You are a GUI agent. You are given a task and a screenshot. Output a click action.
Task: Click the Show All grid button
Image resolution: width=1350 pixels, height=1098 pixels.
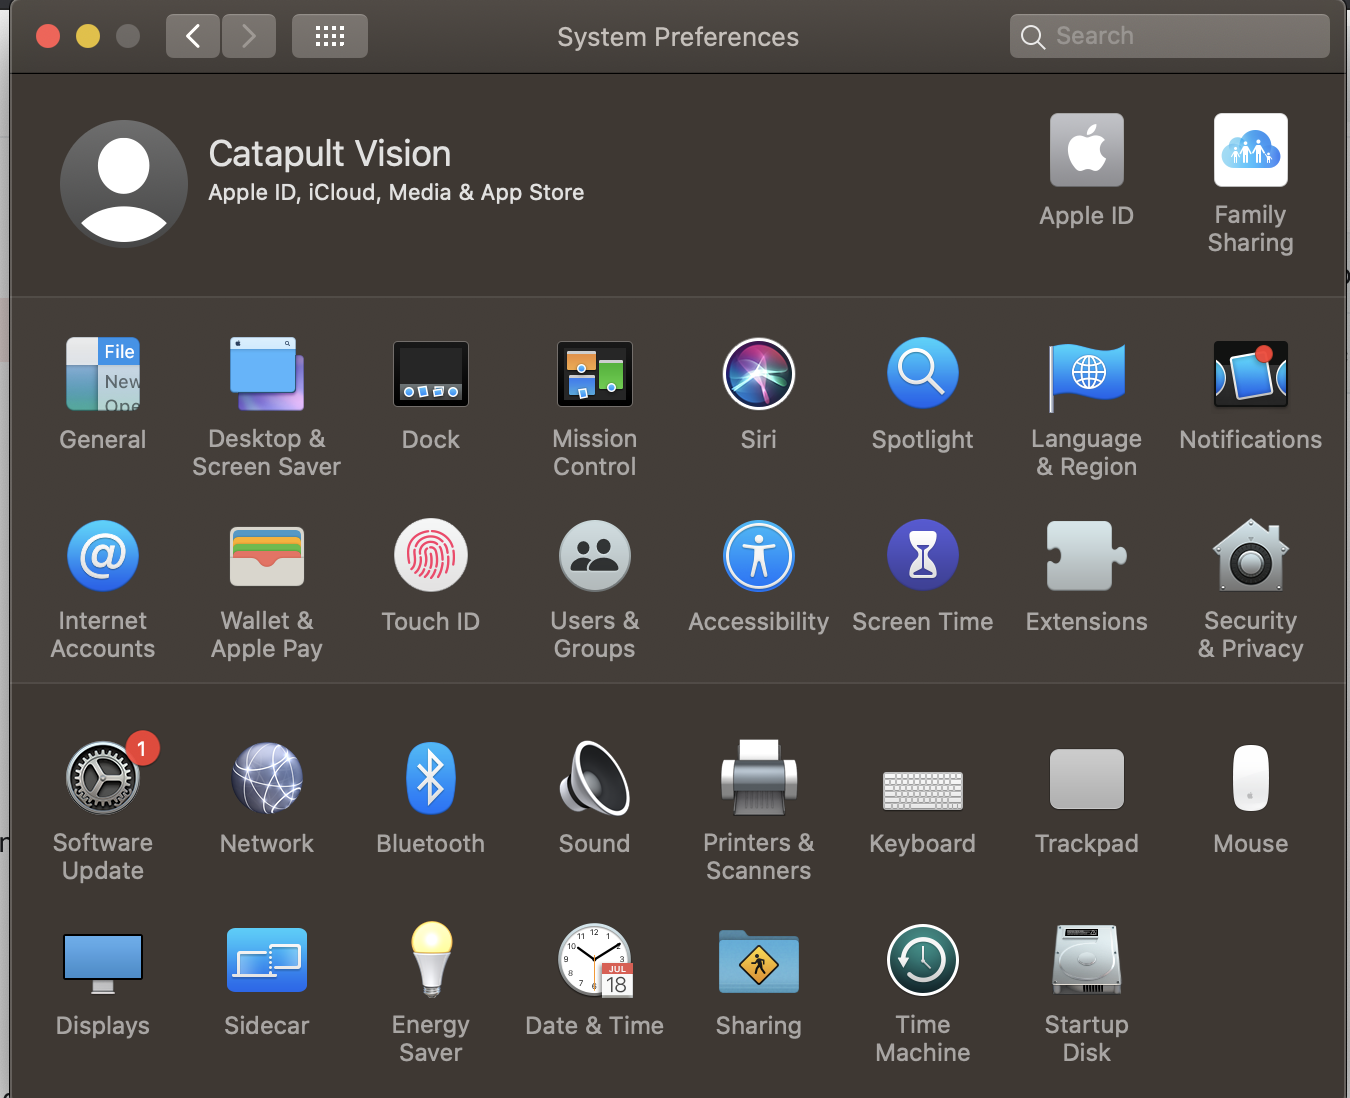(x=329, y=37)
